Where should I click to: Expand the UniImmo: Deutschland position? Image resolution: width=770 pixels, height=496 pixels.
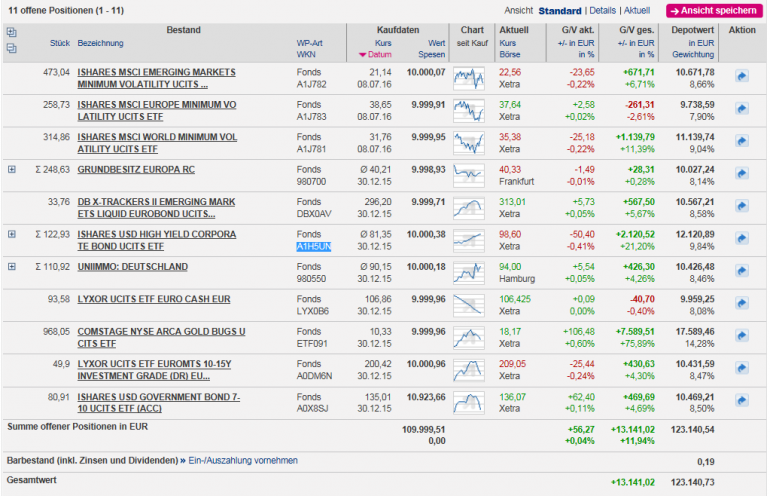pyautogui.click(x=12, y=267)
